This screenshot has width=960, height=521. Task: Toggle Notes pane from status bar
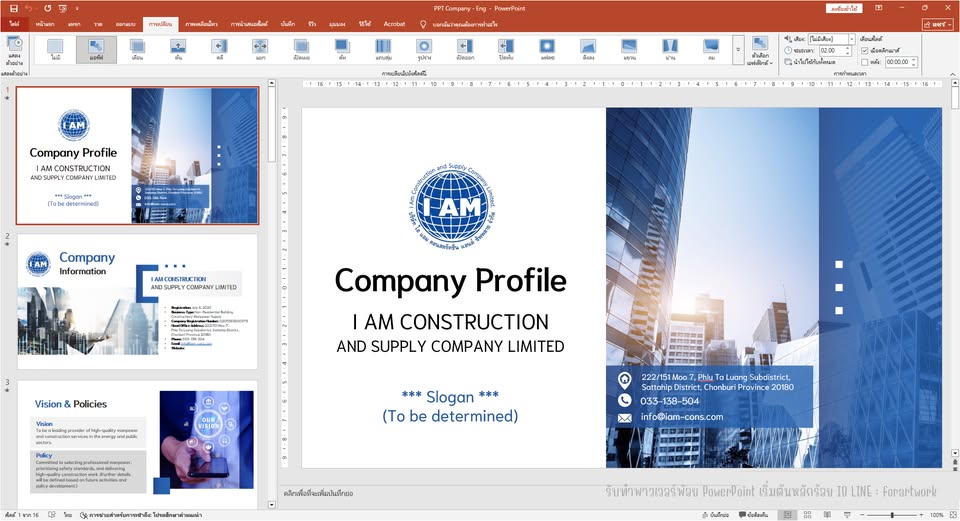pos(714,515)
